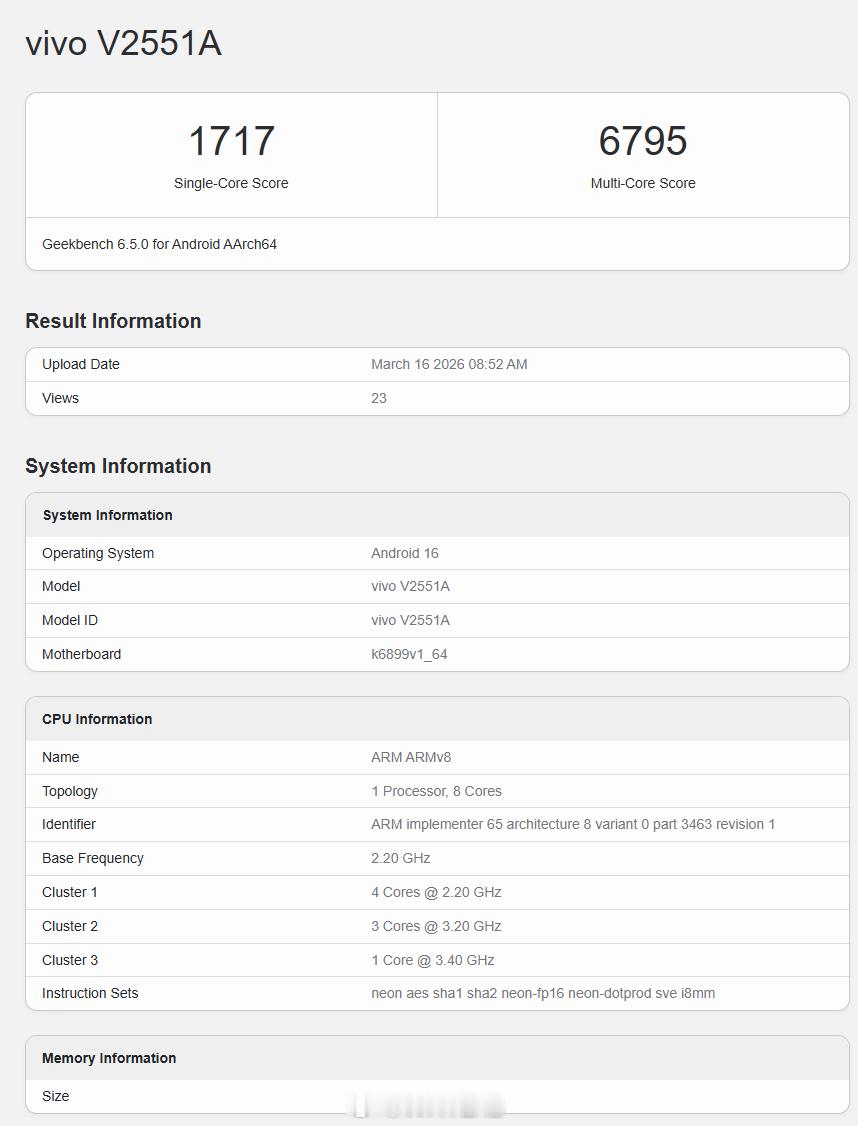Image resolution: width=858 pixels, height=1126 pixels.
Task: Click the Result Information heading
Action: pyautogui.click(x=113, y=321)
